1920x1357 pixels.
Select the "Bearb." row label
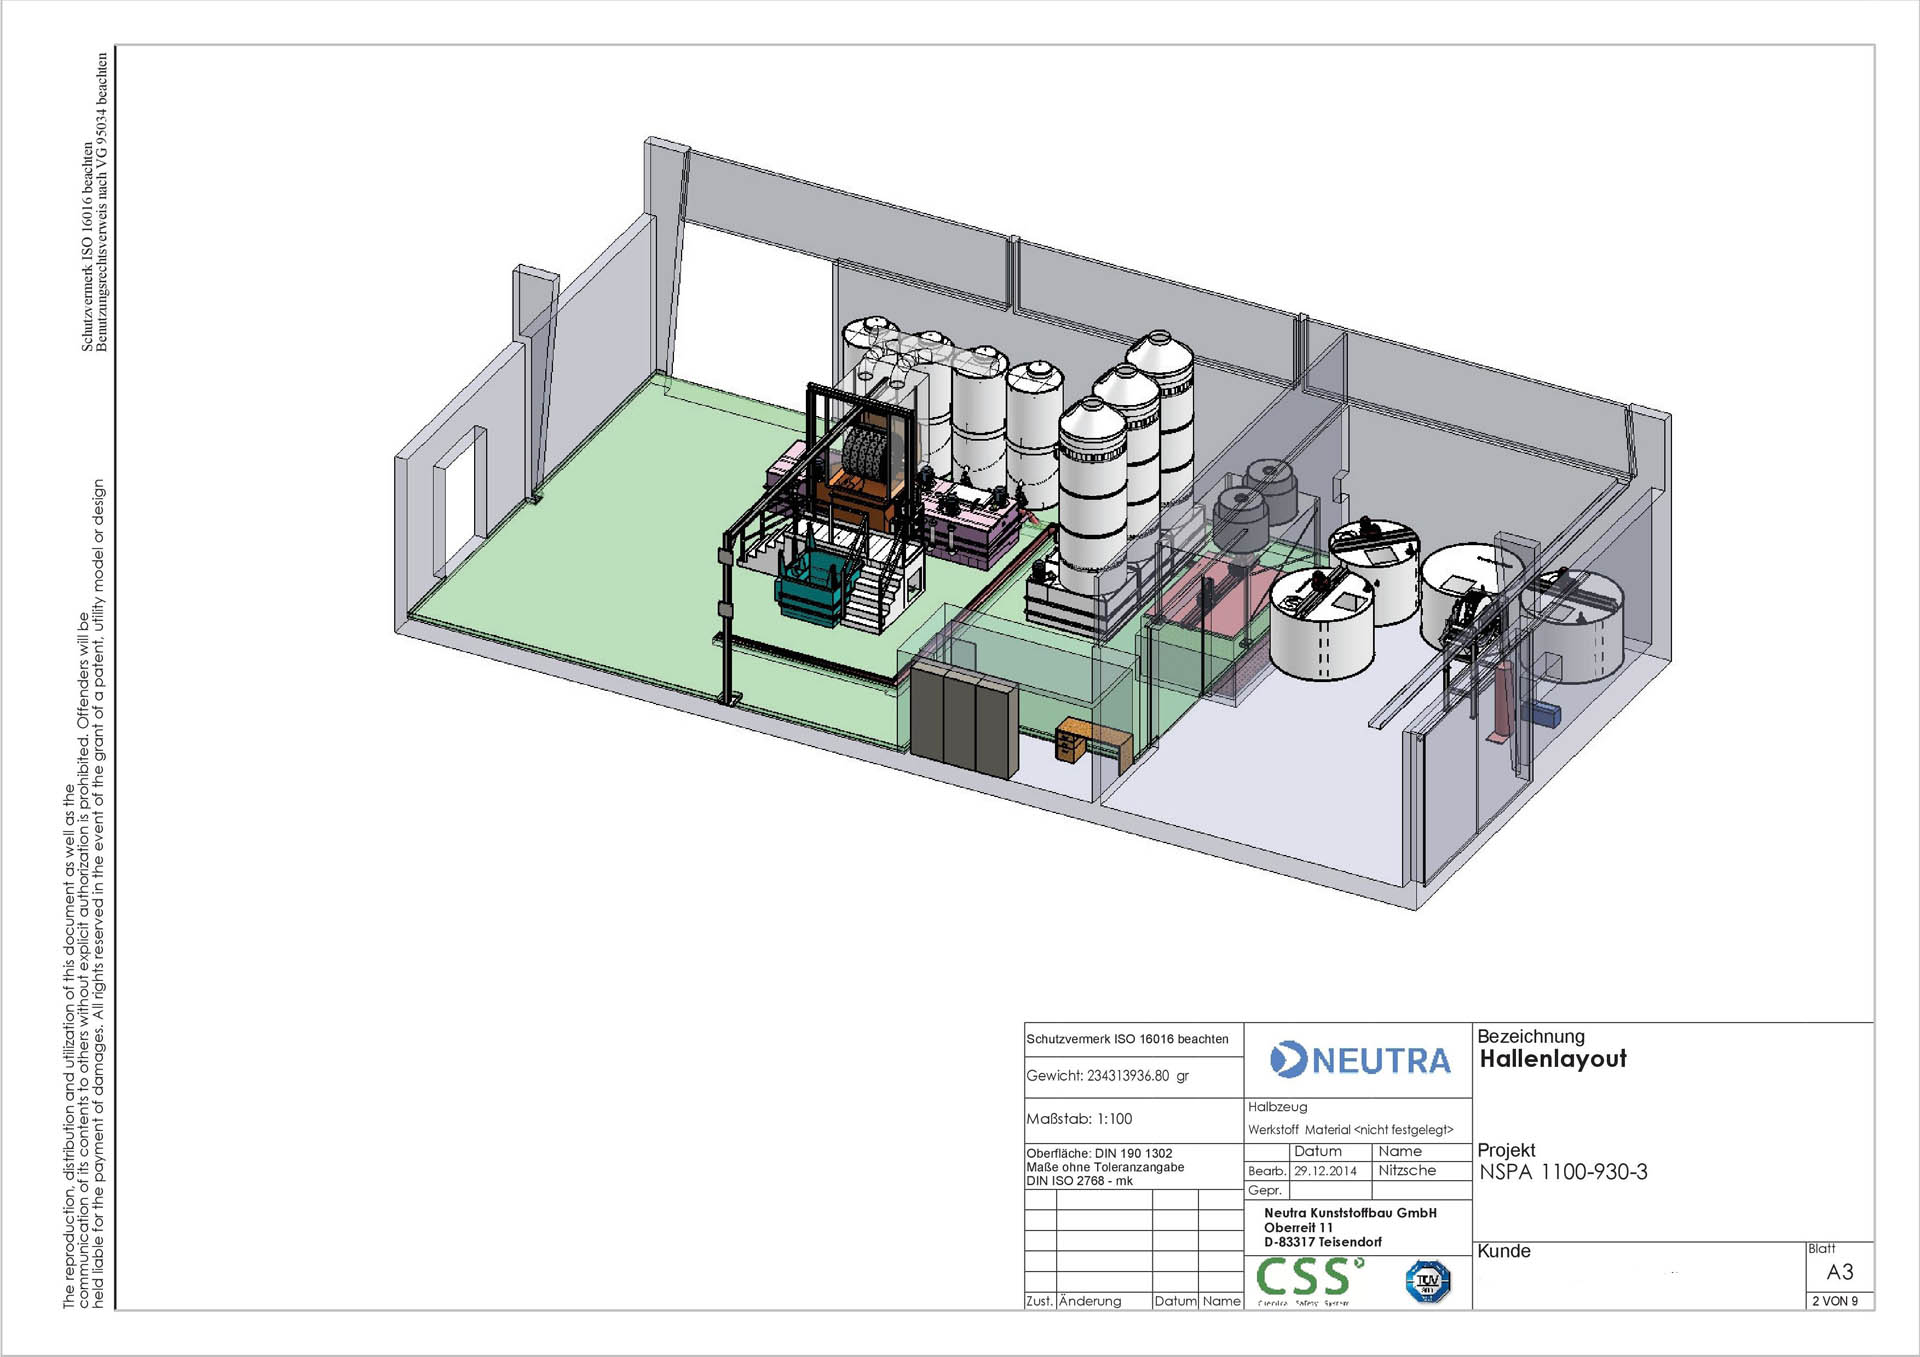(1266, 1171)
